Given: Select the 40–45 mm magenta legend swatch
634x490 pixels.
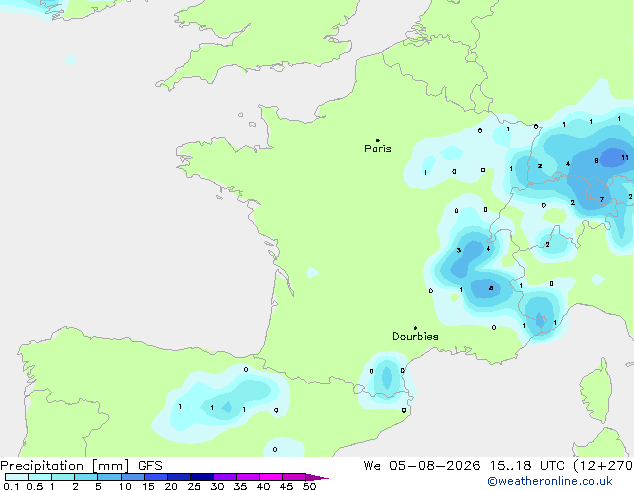Looking at the screenshot, I should click(x=271, y=477).
